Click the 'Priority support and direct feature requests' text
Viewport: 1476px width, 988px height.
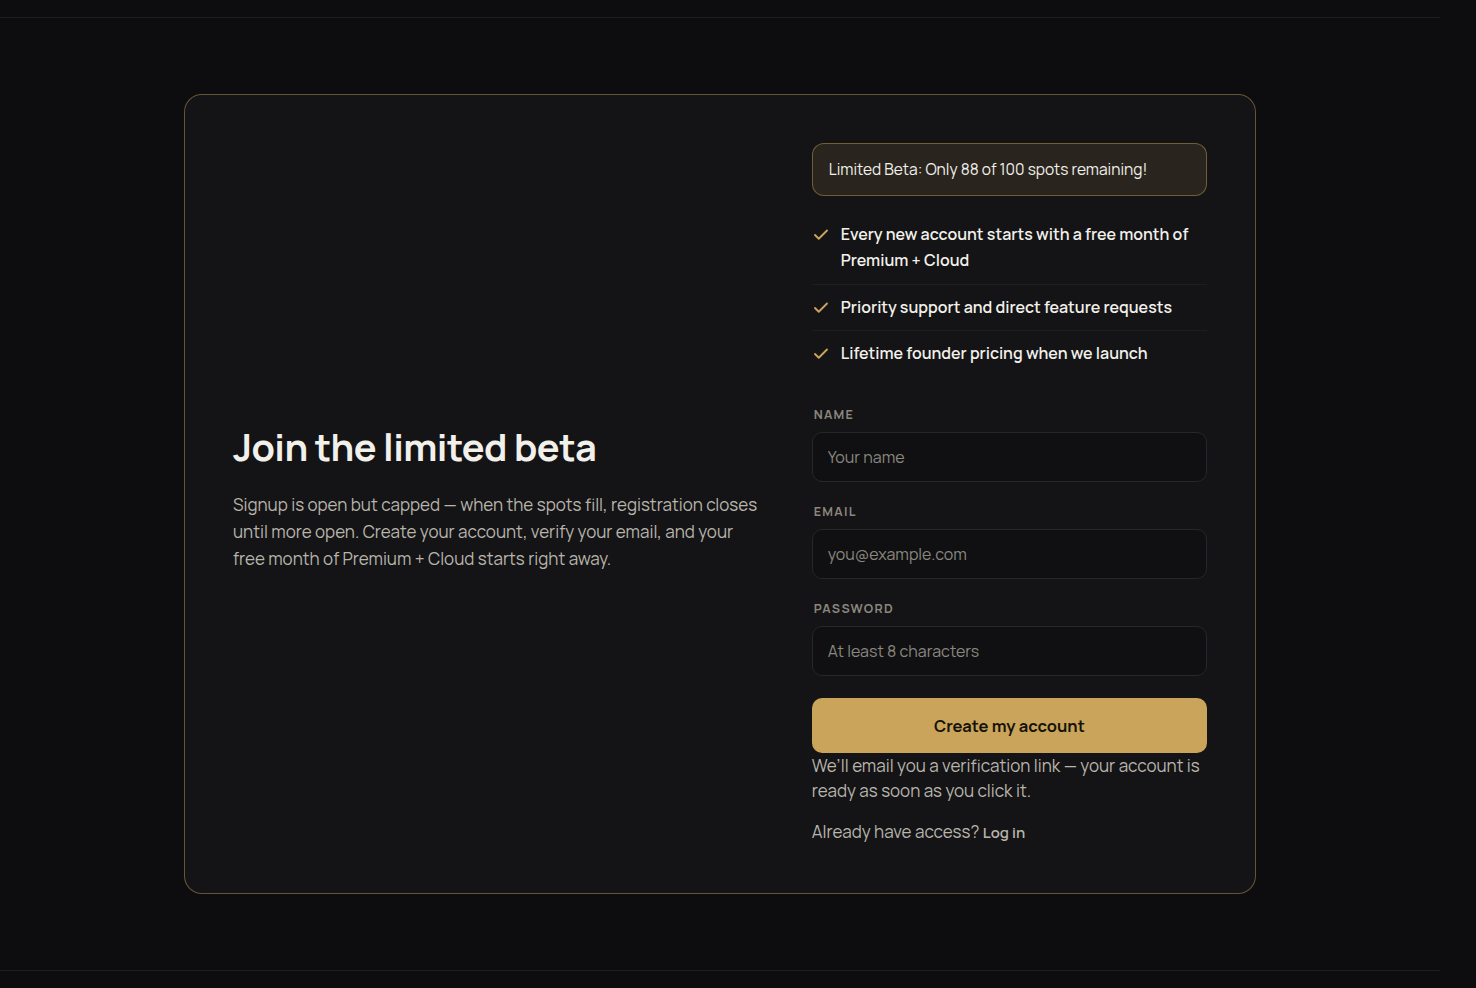pos(1006,308)
